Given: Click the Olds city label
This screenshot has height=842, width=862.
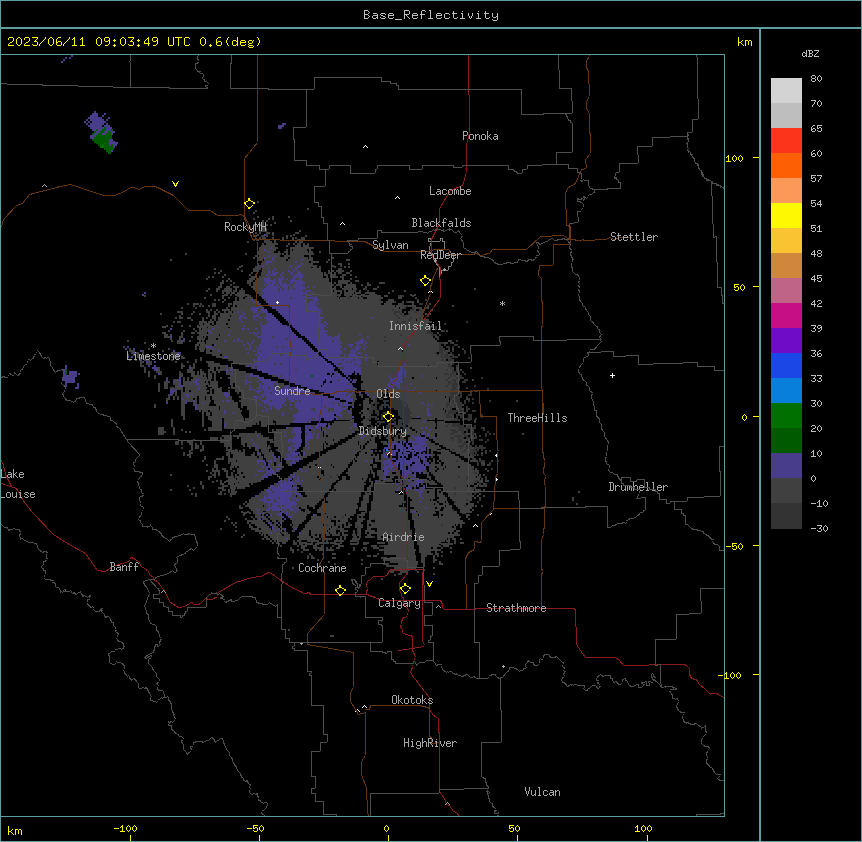Looking at the screenshot, I should (x=388, y=394).
